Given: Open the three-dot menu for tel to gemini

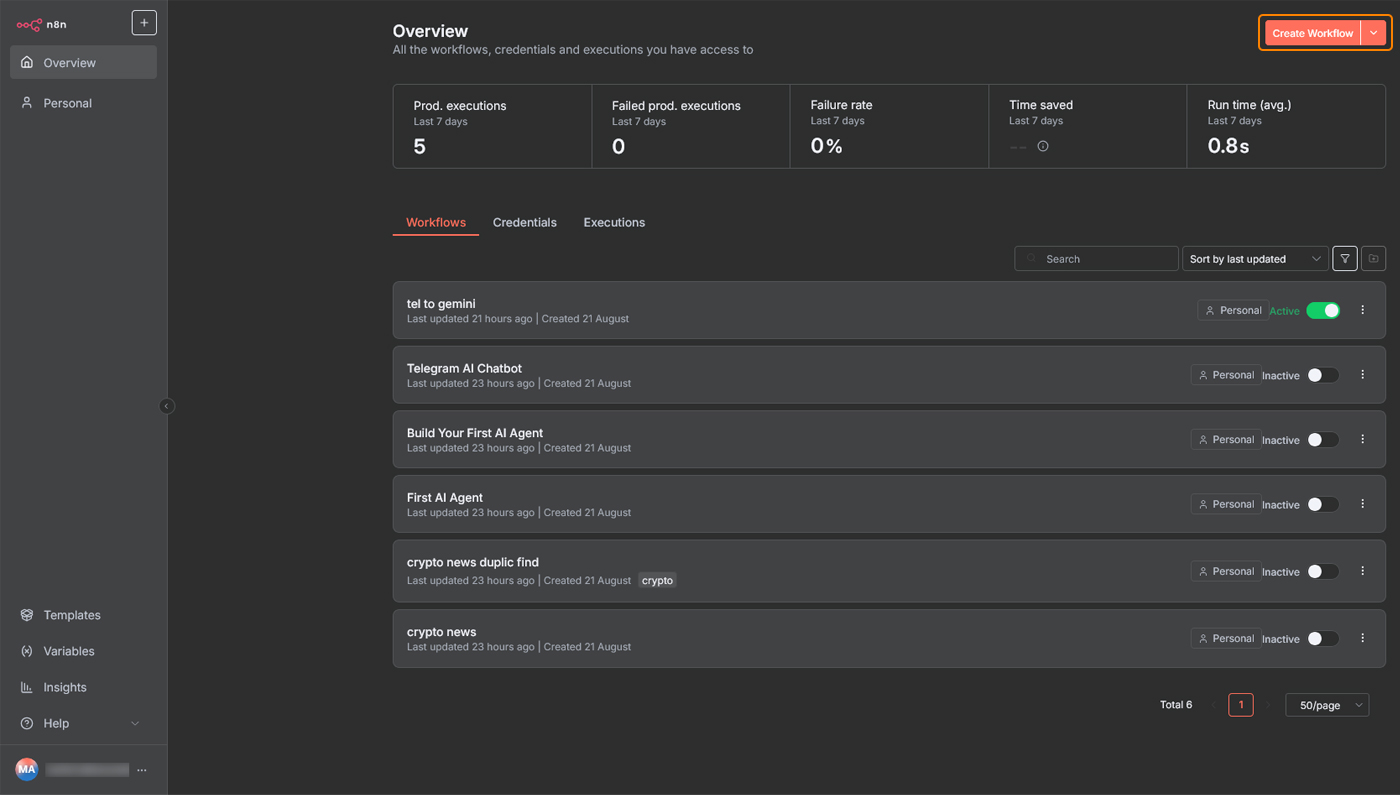Looking at the screenshot, I should pyautogui.click(x=1362, y=310).
